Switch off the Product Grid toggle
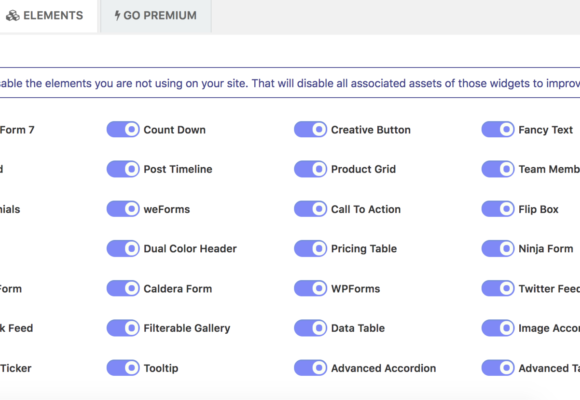580x400 pixels. (310, 169)
